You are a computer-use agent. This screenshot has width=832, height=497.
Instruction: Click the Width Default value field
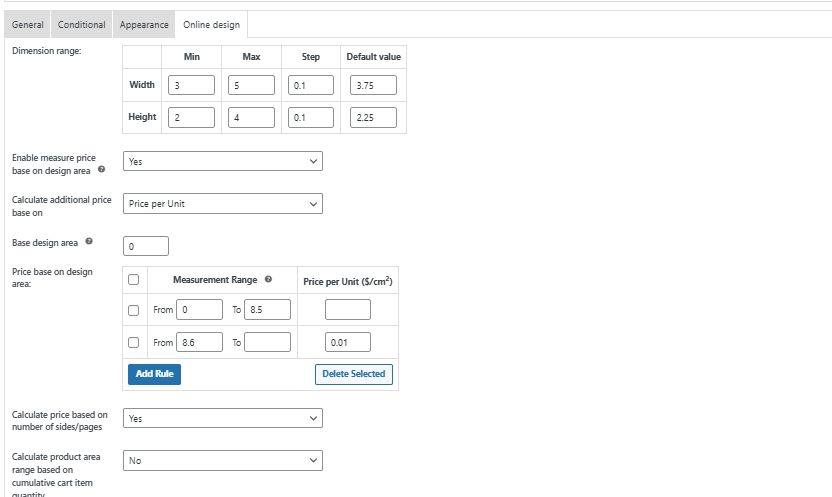coord(374,86)
